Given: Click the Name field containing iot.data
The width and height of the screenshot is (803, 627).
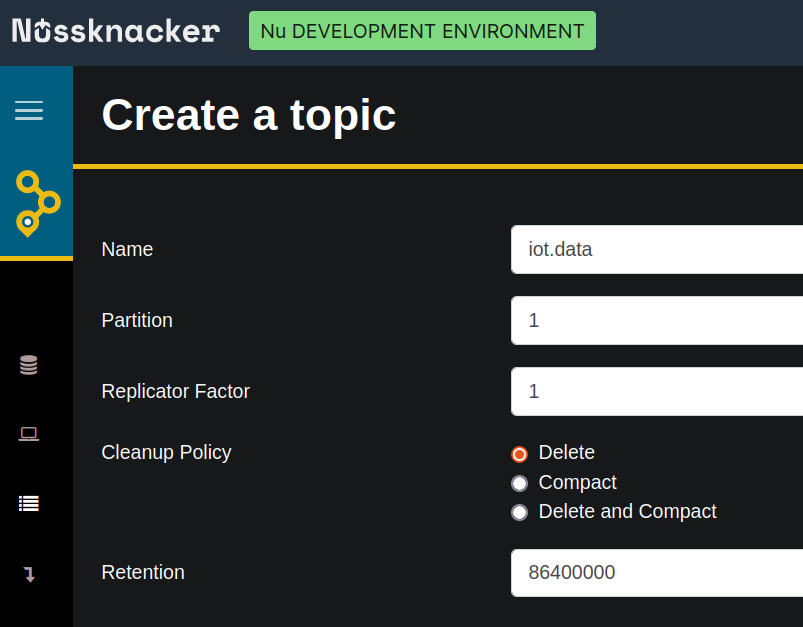Looking at the screenshot, I should pyautogui.click(x=657, y=249).
